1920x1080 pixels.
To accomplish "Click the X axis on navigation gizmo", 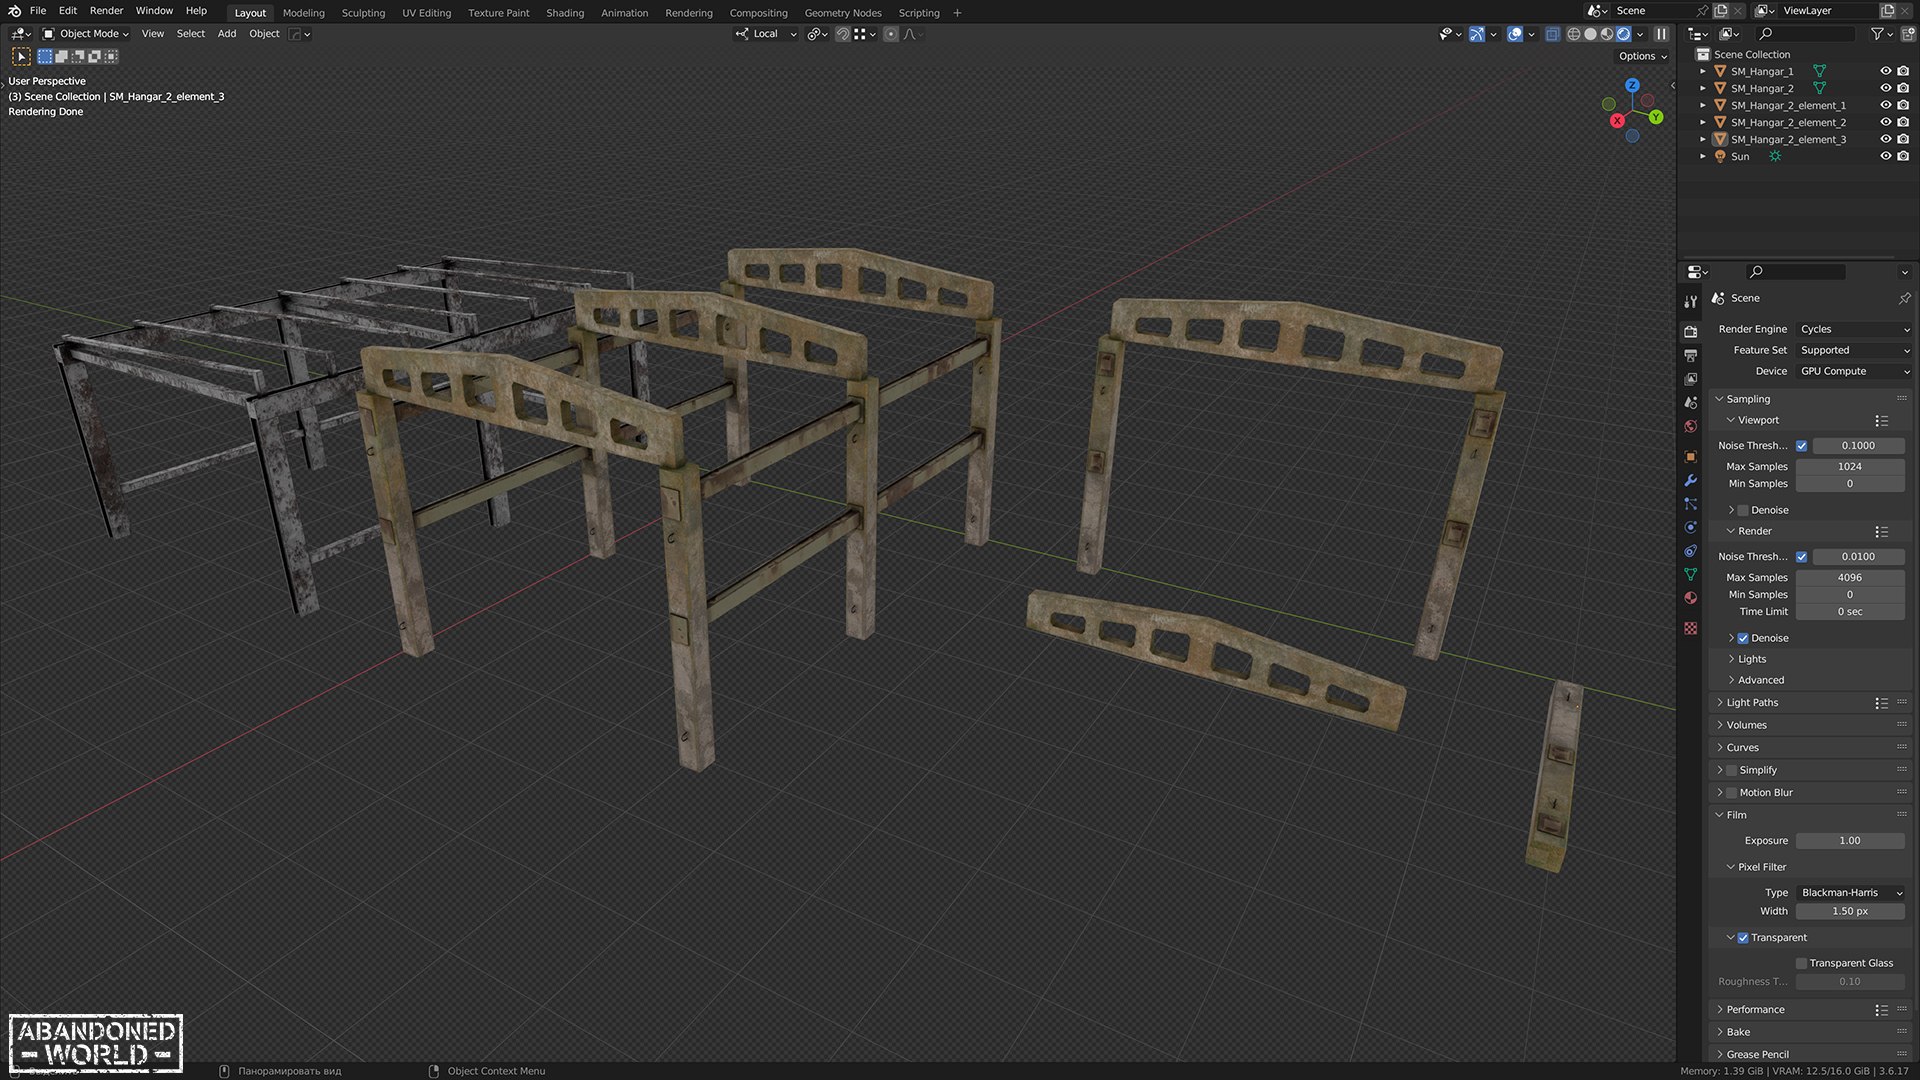I will point(1617,120).
